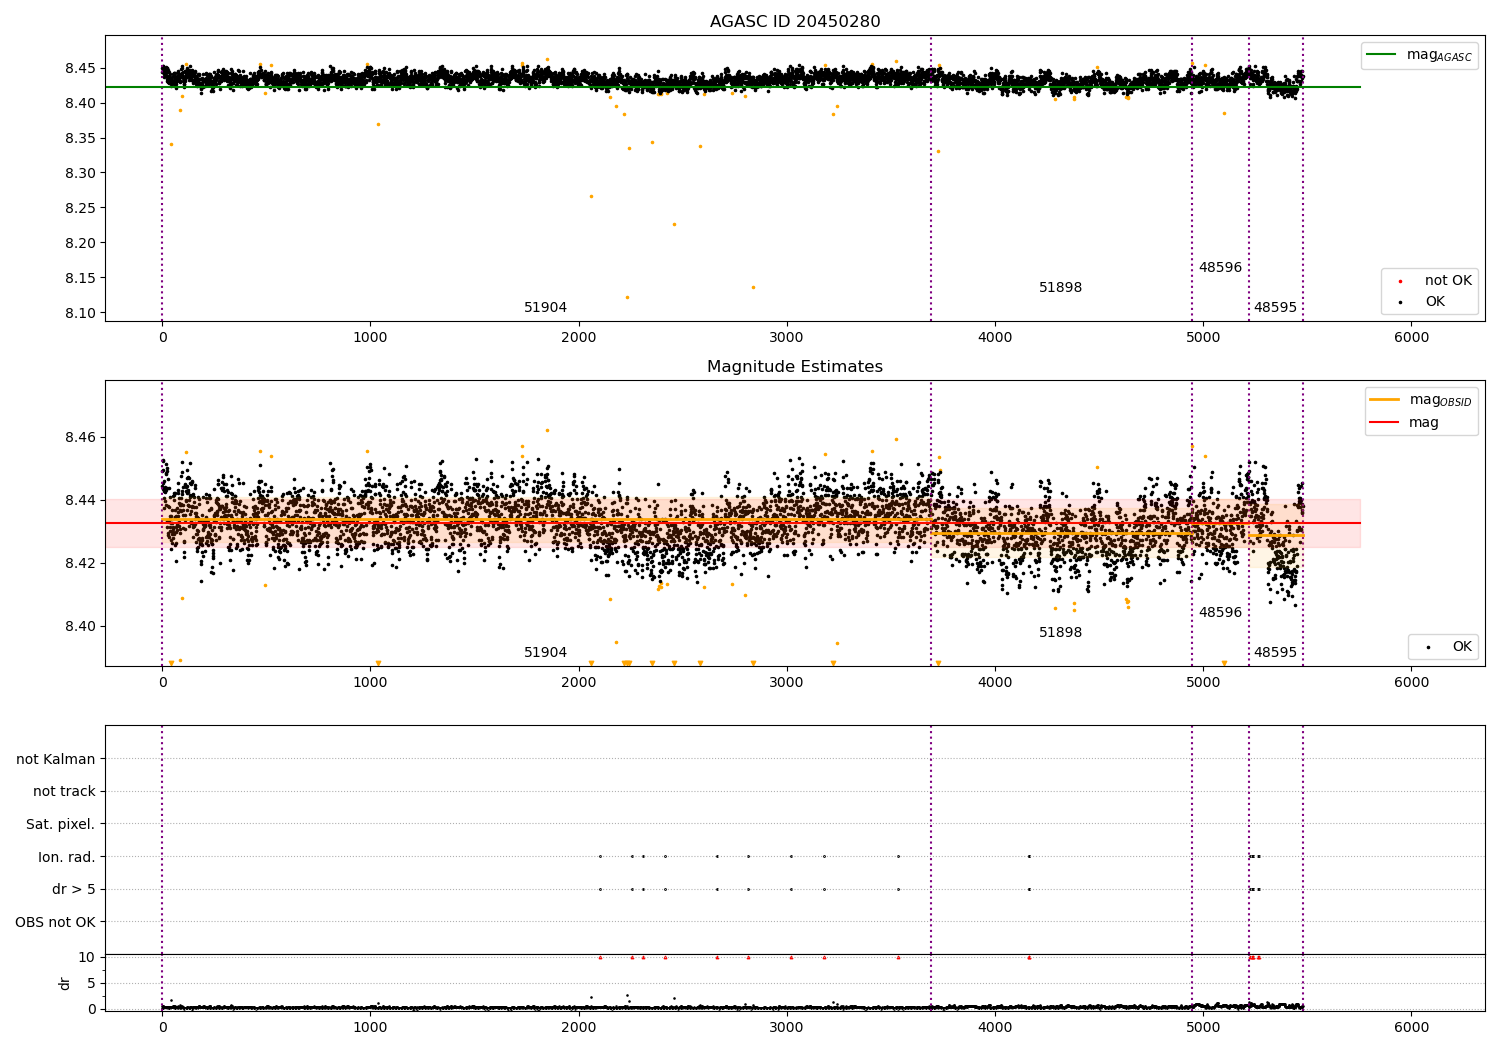The height and width of the screenshot is (1050, 1500).
Task: Click the lone 'OK' legend in Magnitude Estimates plot
Action: point(1462,647)
